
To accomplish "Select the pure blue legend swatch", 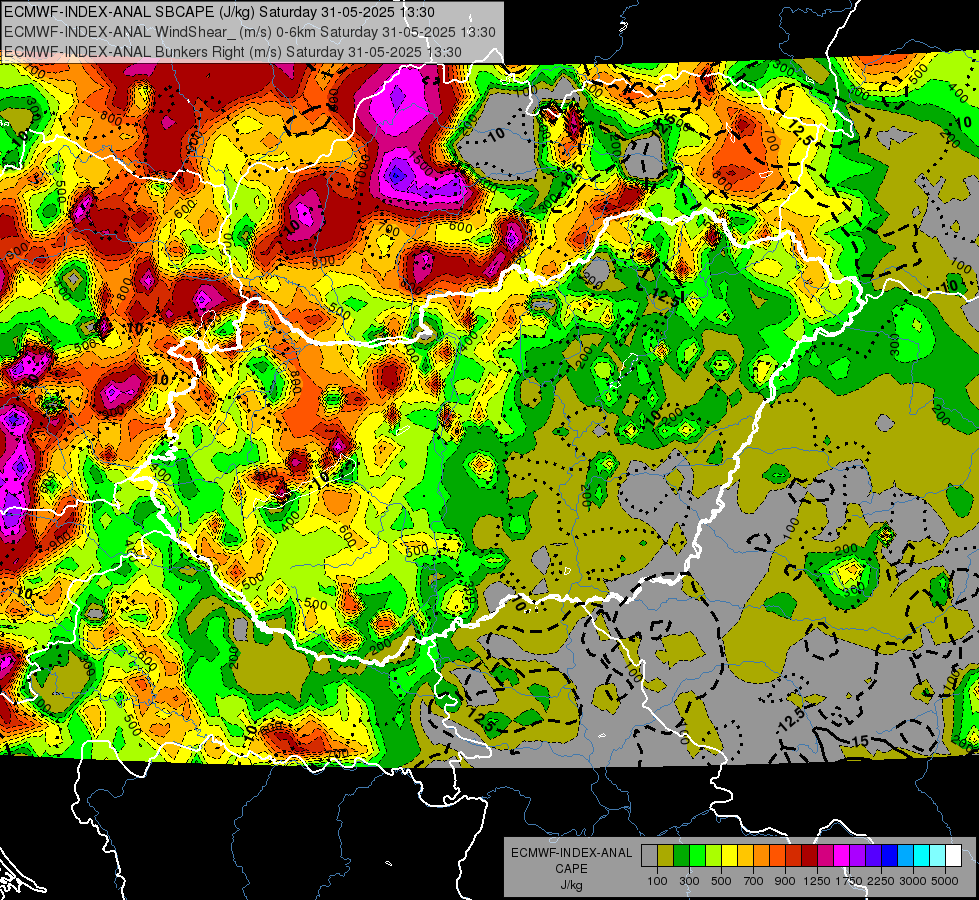I will [890, 856].
